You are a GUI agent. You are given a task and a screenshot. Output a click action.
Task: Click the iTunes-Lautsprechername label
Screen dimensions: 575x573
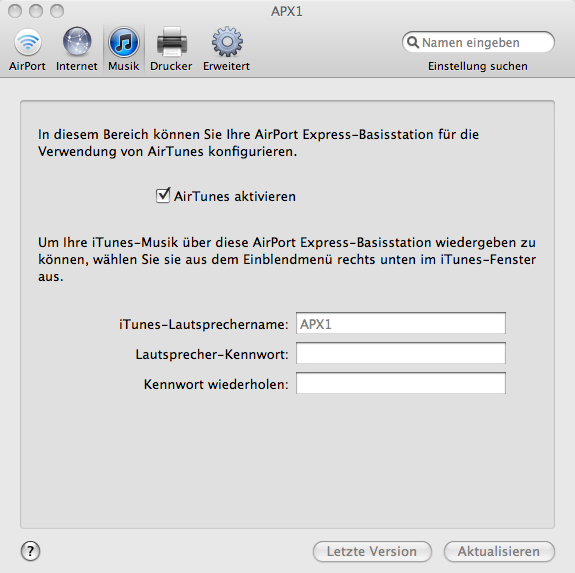coord(204,324)
